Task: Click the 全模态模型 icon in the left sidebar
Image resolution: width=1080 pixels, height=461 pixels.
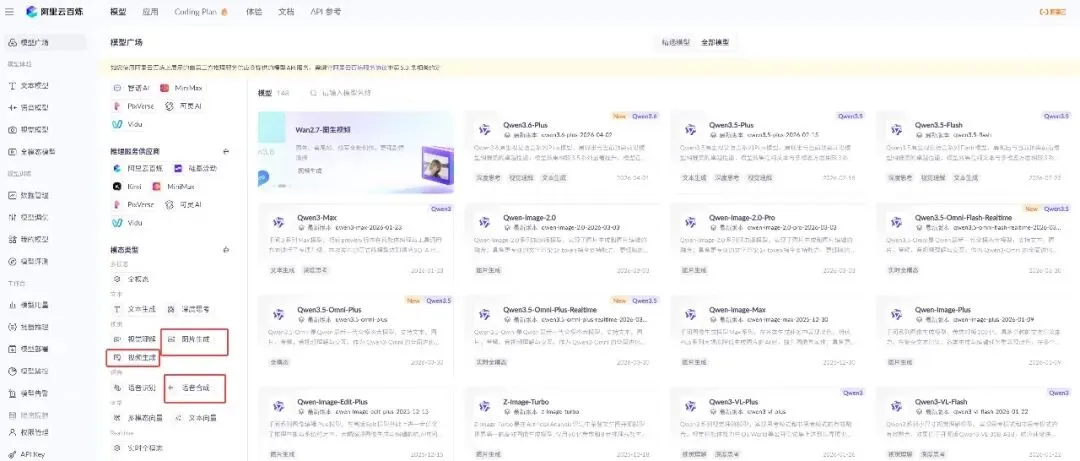Action: (x=12, y=152)
